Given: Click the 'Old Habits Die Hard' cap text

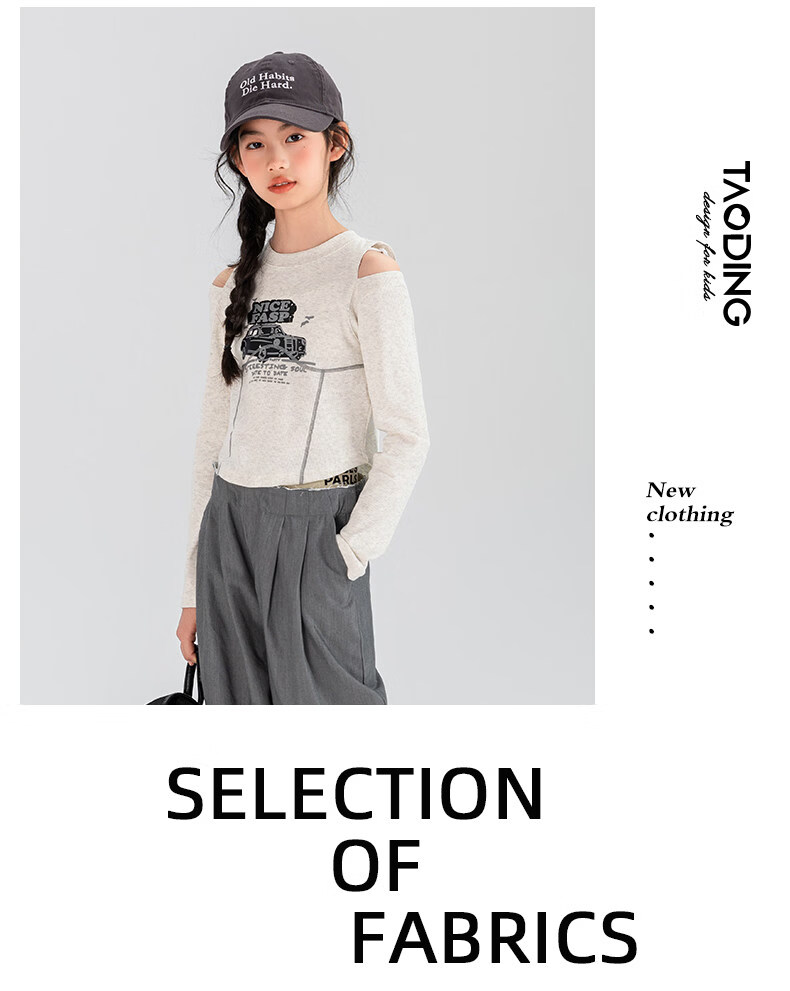Looking at the screenshot, I should [267, 83].
